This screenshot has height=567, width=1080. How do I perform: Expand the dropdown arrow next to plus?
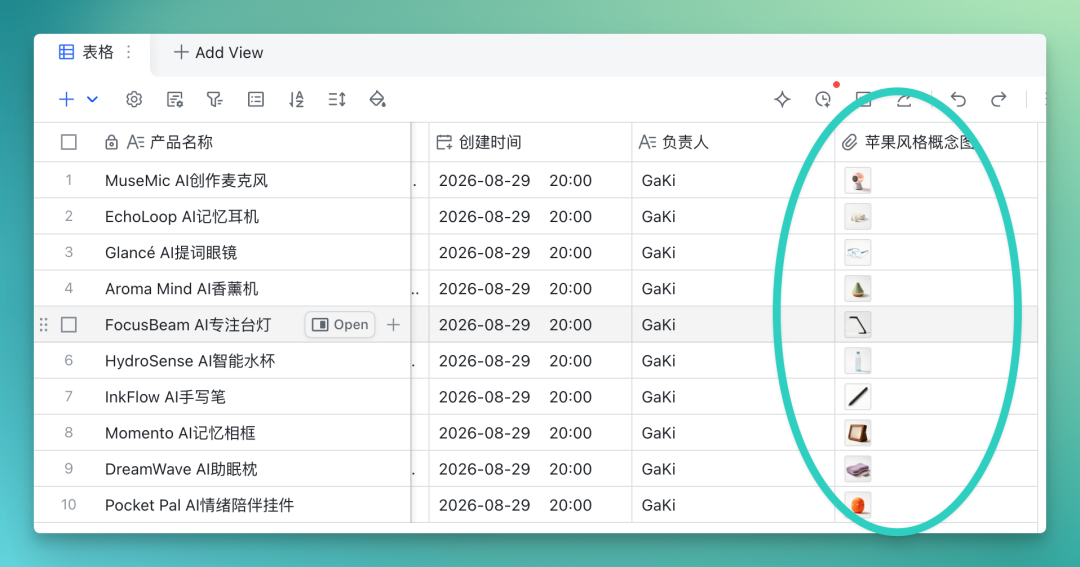tap(92, 100)
